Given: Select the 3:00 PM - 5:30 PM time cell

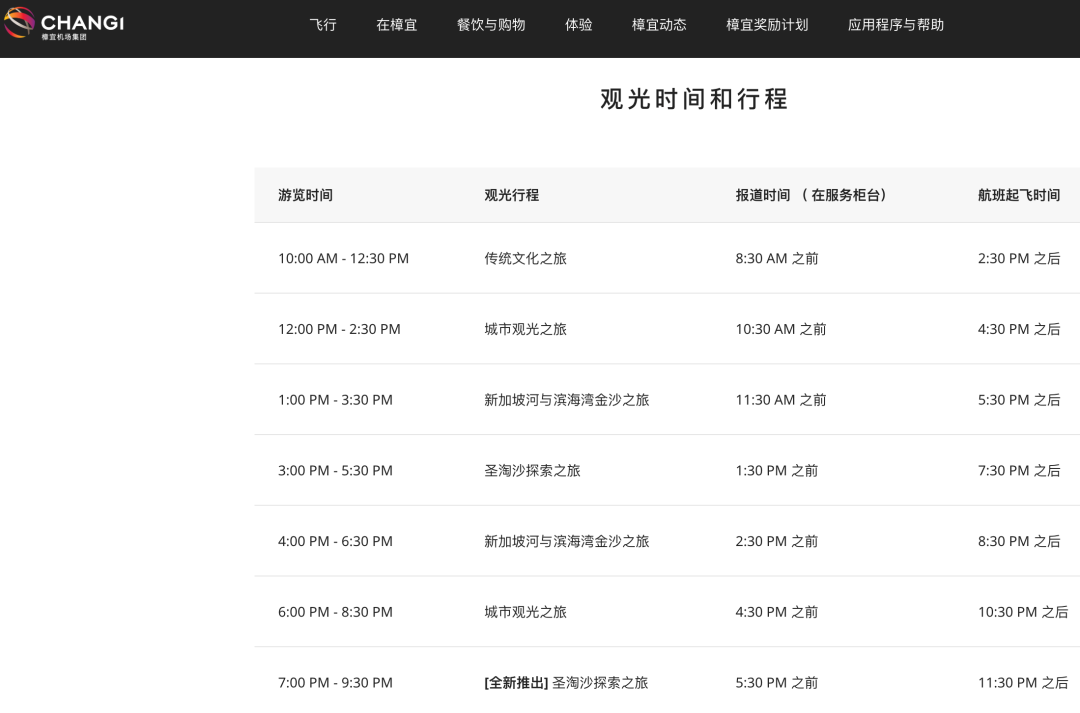Looking at the screenshot, I should point(335,471).
